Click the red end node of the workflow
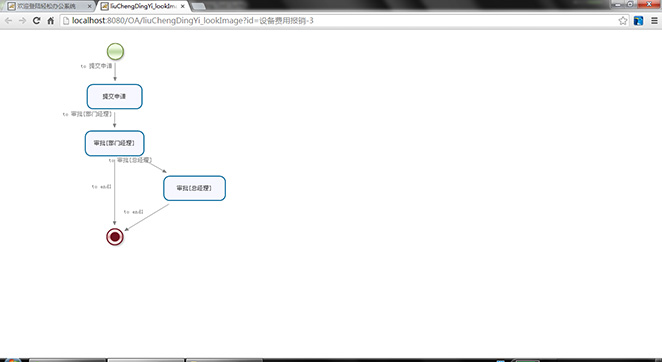Image resolution: width=662 pixels, height=362 pixels. tap(115, 237)
